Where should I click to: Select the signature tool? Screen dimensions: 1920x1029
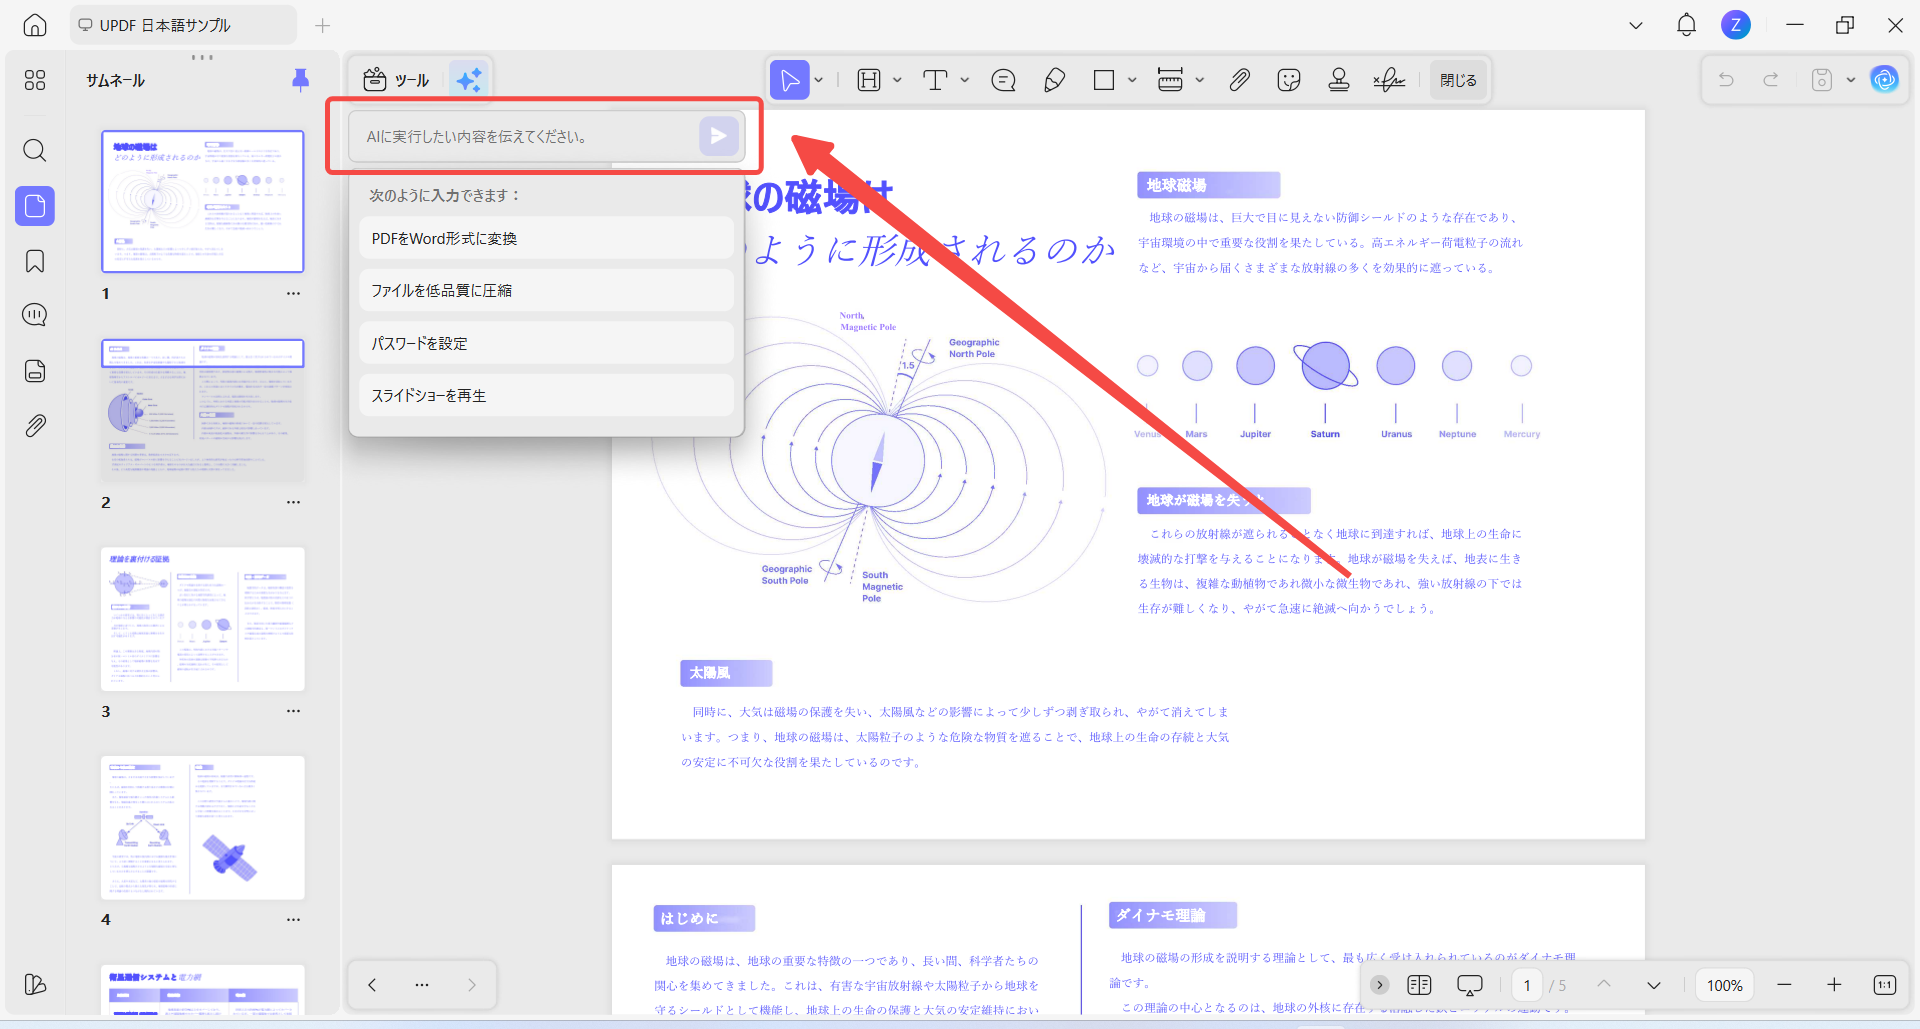coord(1389,80)
